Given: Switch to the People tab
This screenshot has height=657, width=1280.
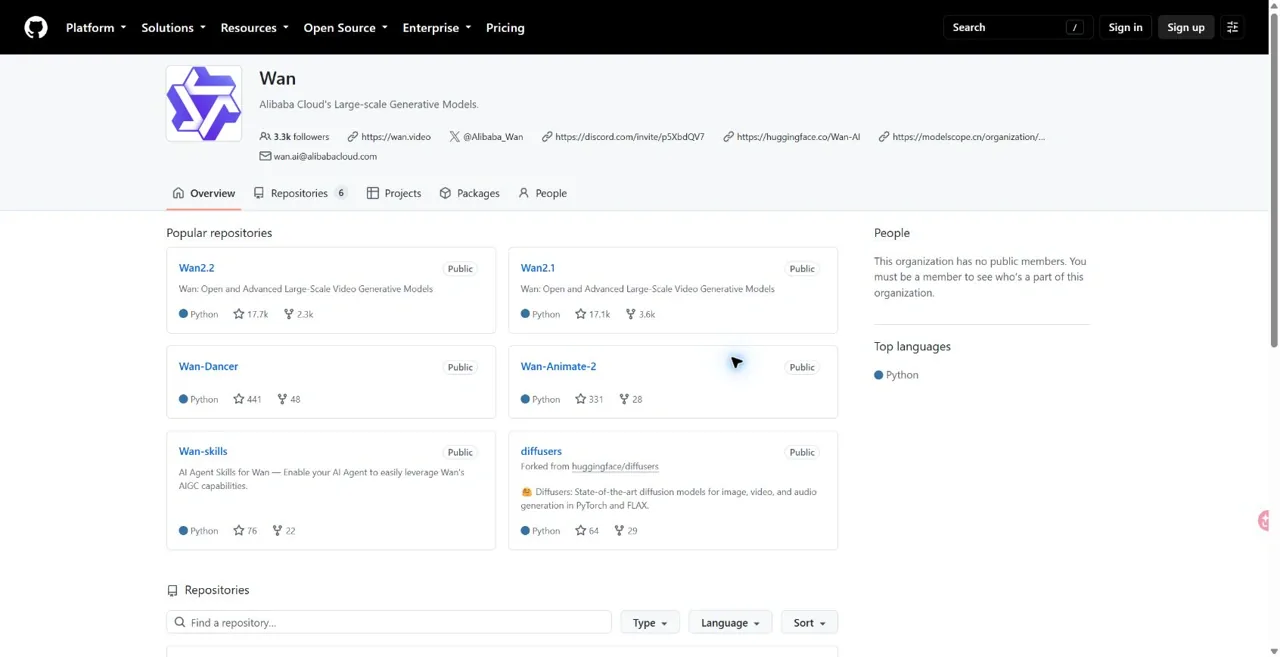Looking at the screenshot, I should click(542, 193).
